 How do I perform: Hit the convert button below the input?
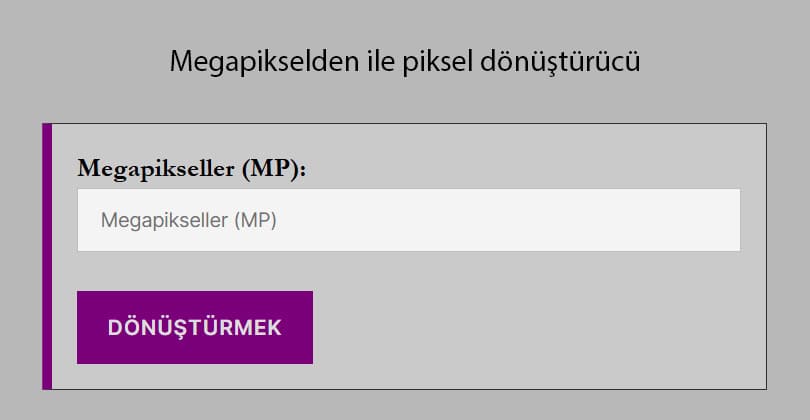coord(195,327)
